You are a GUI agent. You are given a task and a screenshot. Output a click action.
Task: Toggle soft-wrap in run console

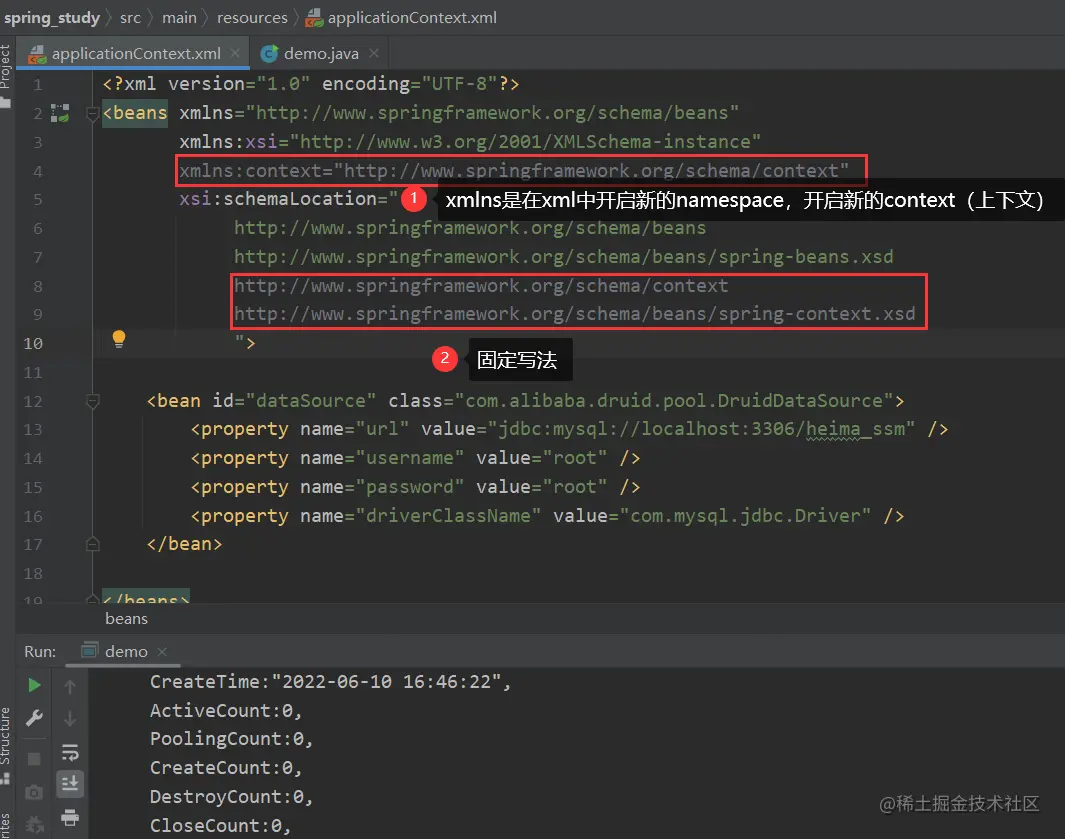coord(70,753)
